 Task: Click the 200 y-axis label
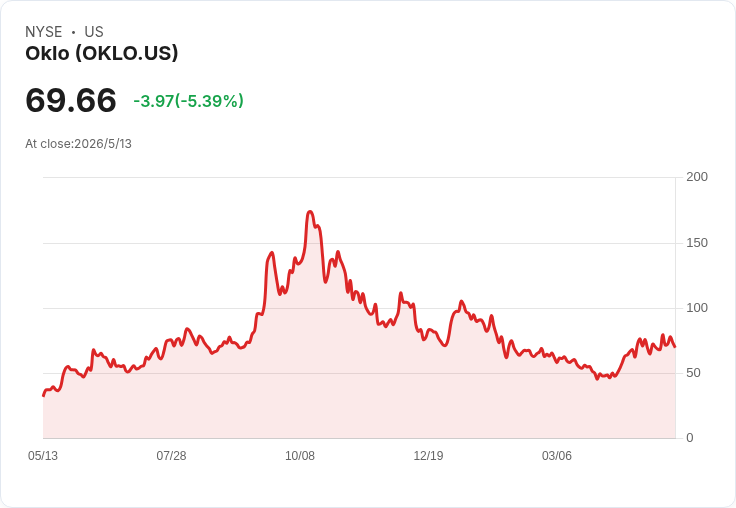coord(697,177)
